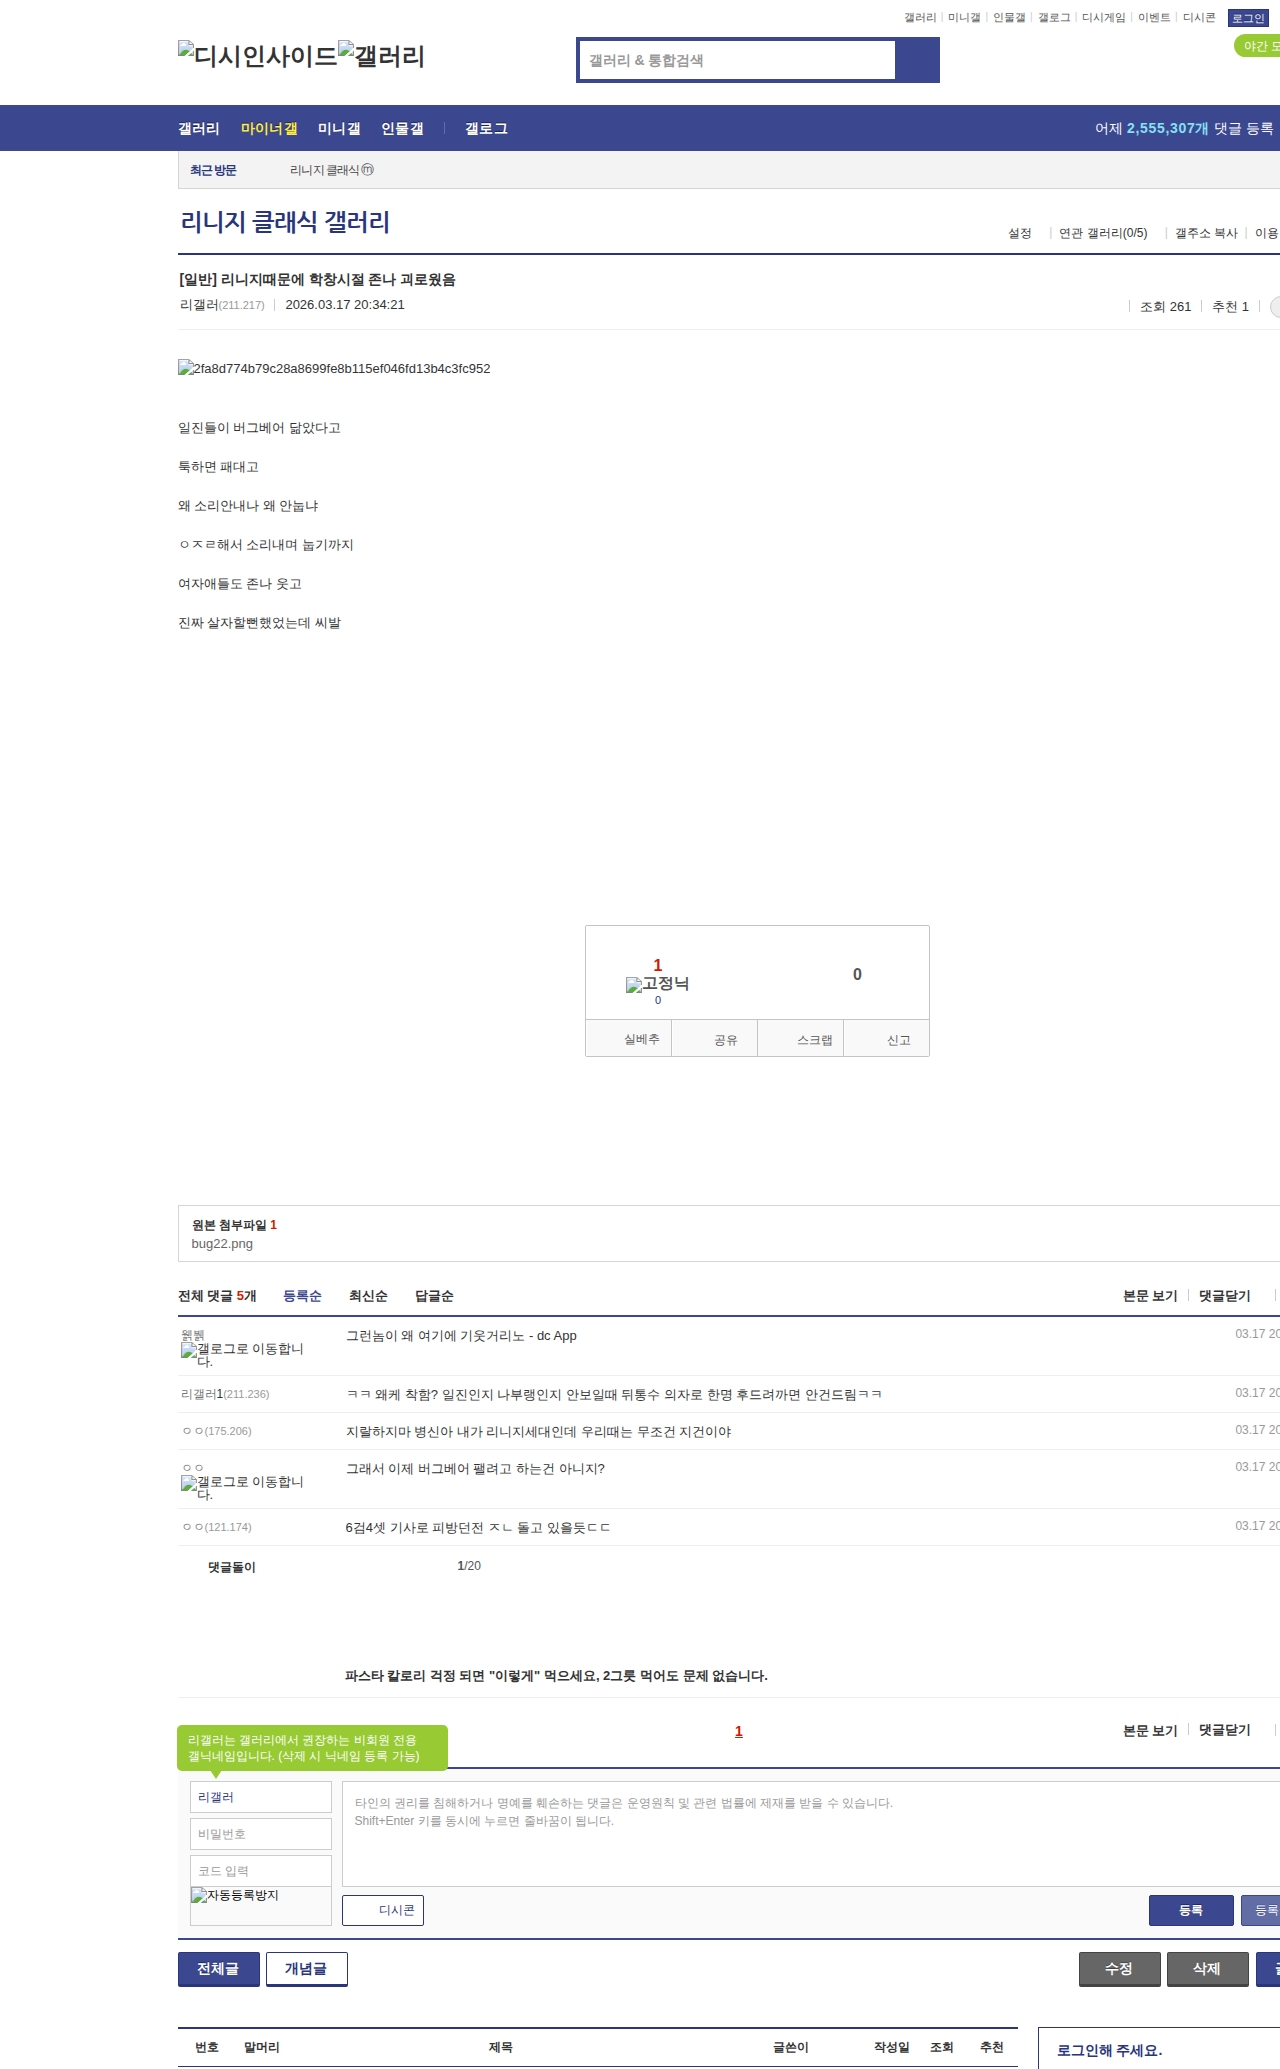This screenshot has height=2069, width=1280.
Task: Delete the post with the 삭제 button
Action: 1207,1969
